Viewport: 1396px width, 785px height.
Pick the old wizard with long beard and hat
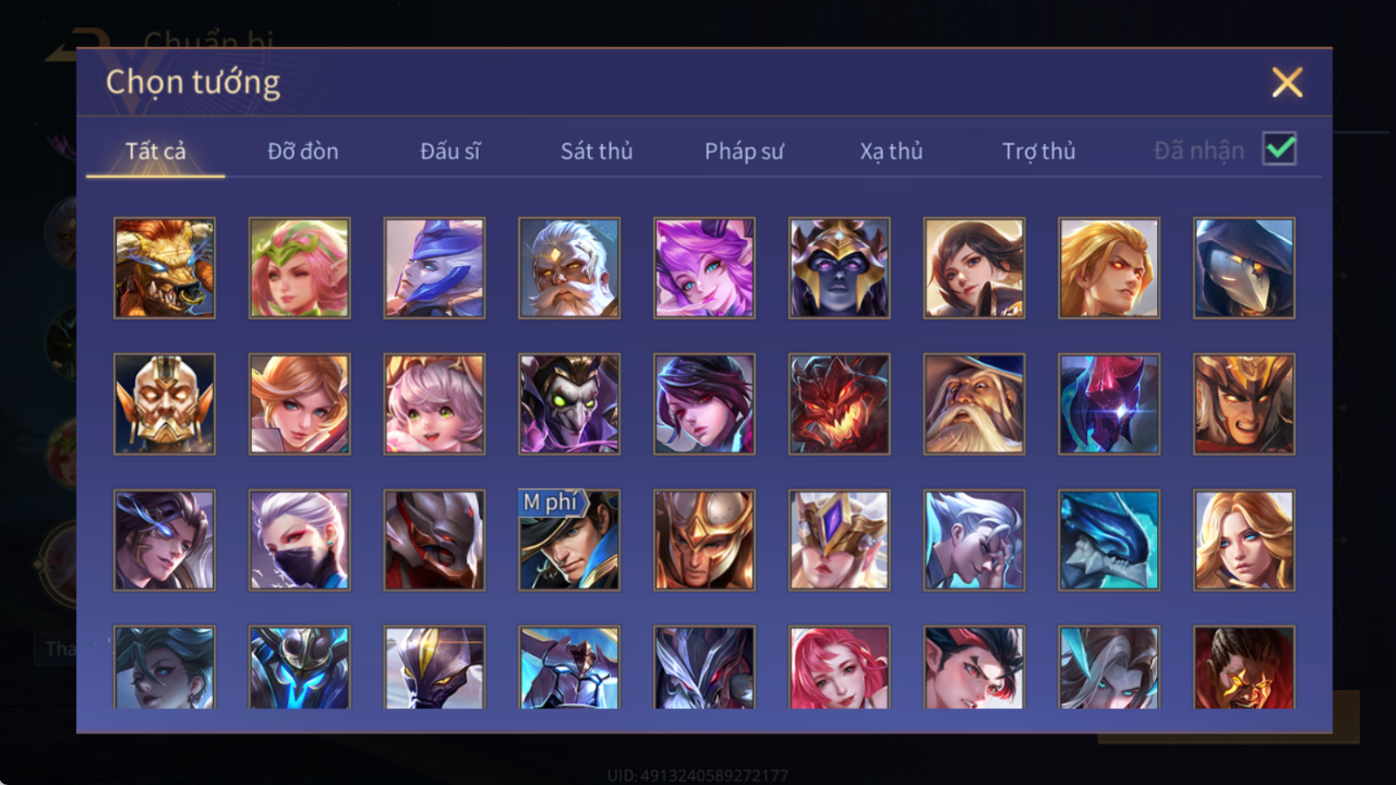point(974,404)
